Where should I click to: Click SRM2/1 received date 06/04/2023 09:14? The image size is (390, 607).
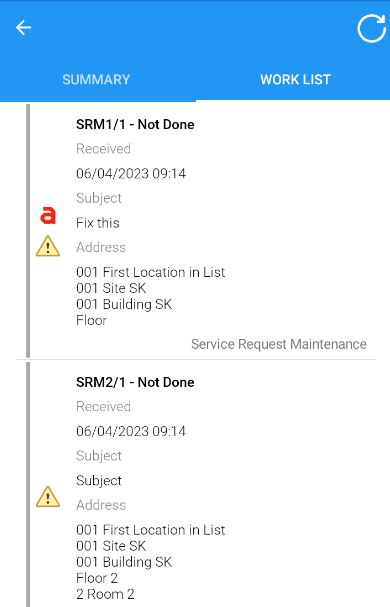click(x=131, y=431)
